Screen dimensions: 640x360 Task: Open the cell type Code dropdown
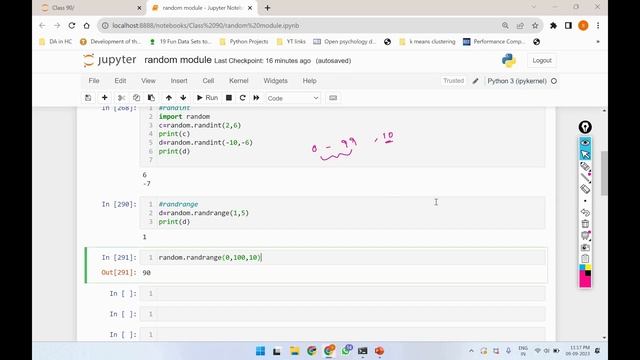pyautogui.click(x=293, y=98)
